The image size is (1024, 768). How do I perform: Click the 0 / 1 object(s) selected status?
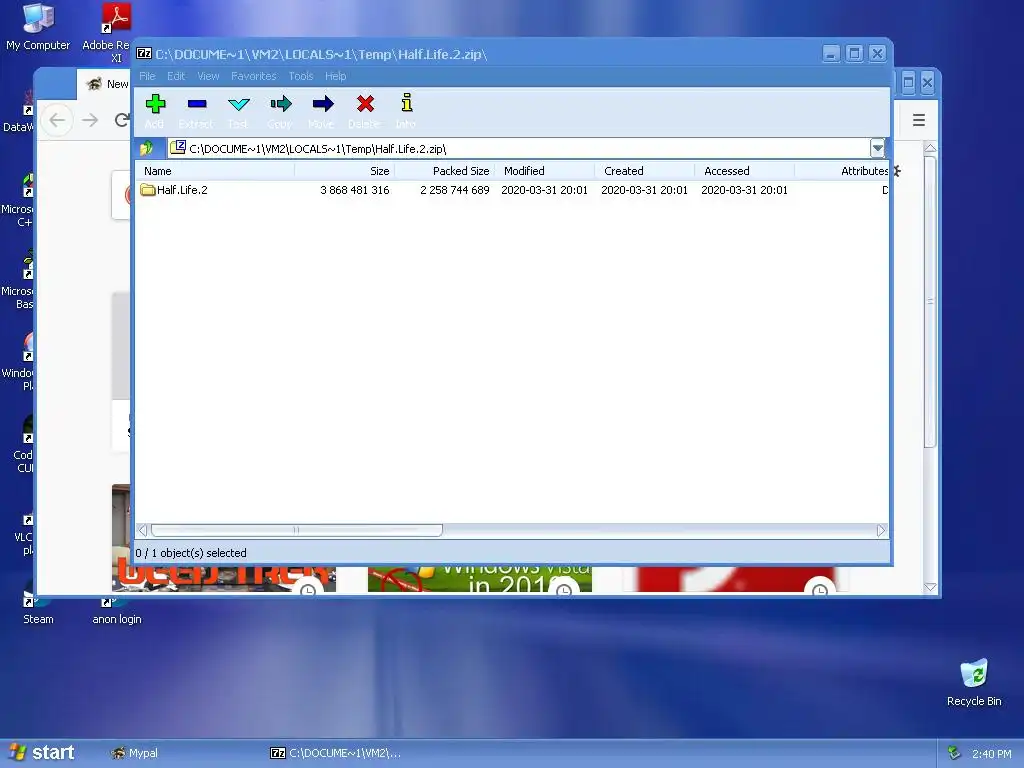[191, 553]
